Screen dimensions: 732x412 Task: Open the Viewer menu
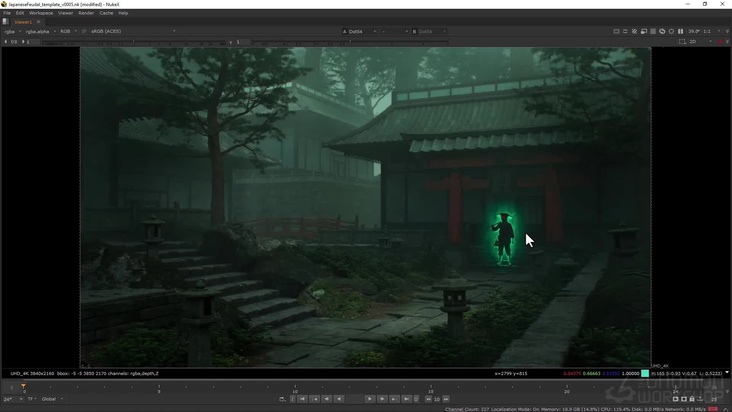click(65, 13)
